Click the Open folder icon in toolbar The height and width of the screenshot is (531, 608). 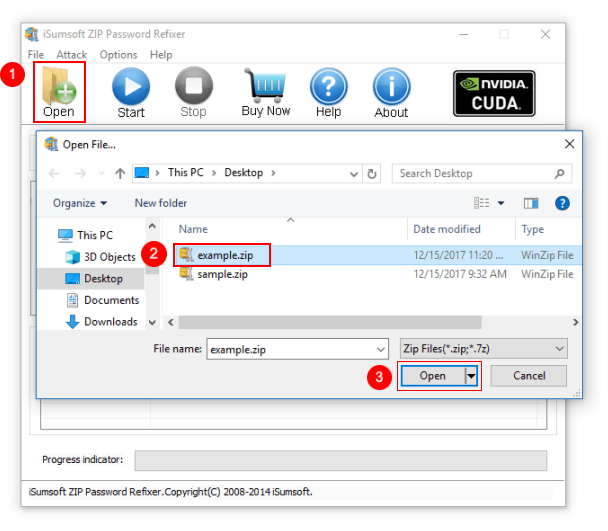59,92
